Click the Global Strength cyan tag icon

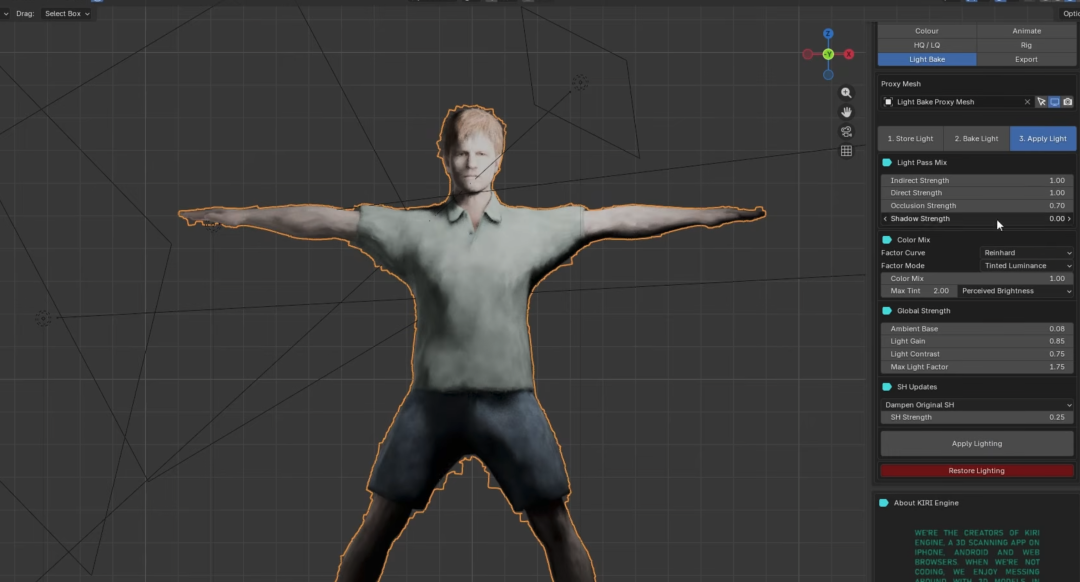tap(887, 311)
